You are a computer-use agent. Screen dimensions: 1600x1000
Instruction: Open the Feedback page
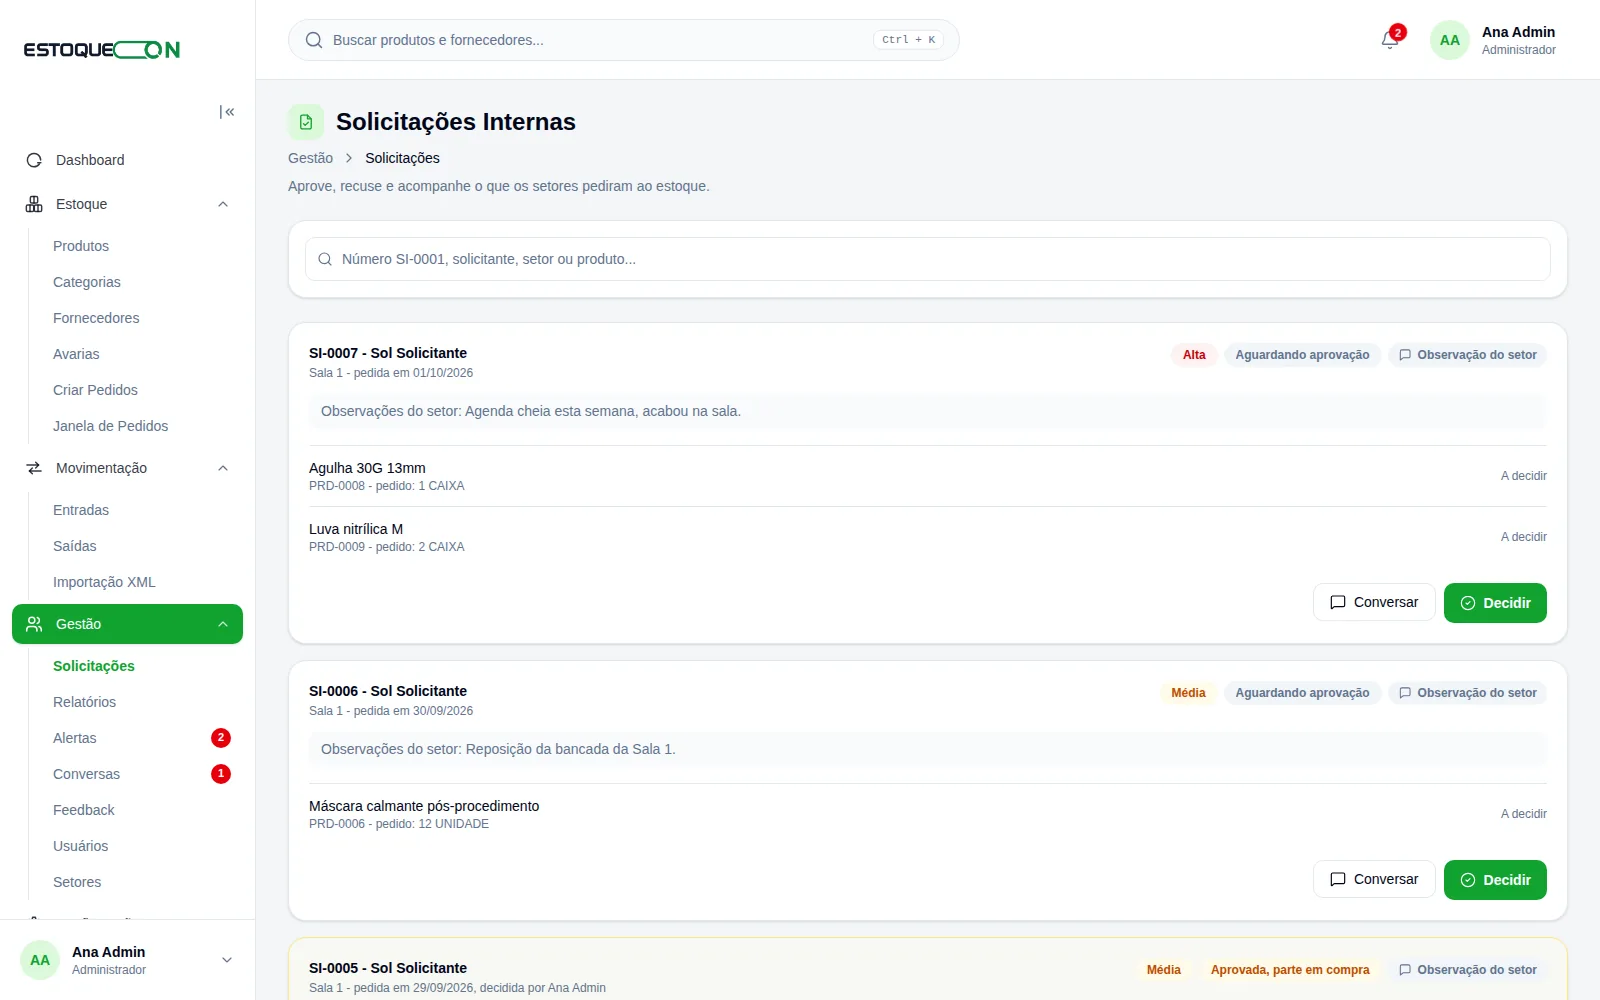coord(84,810)
